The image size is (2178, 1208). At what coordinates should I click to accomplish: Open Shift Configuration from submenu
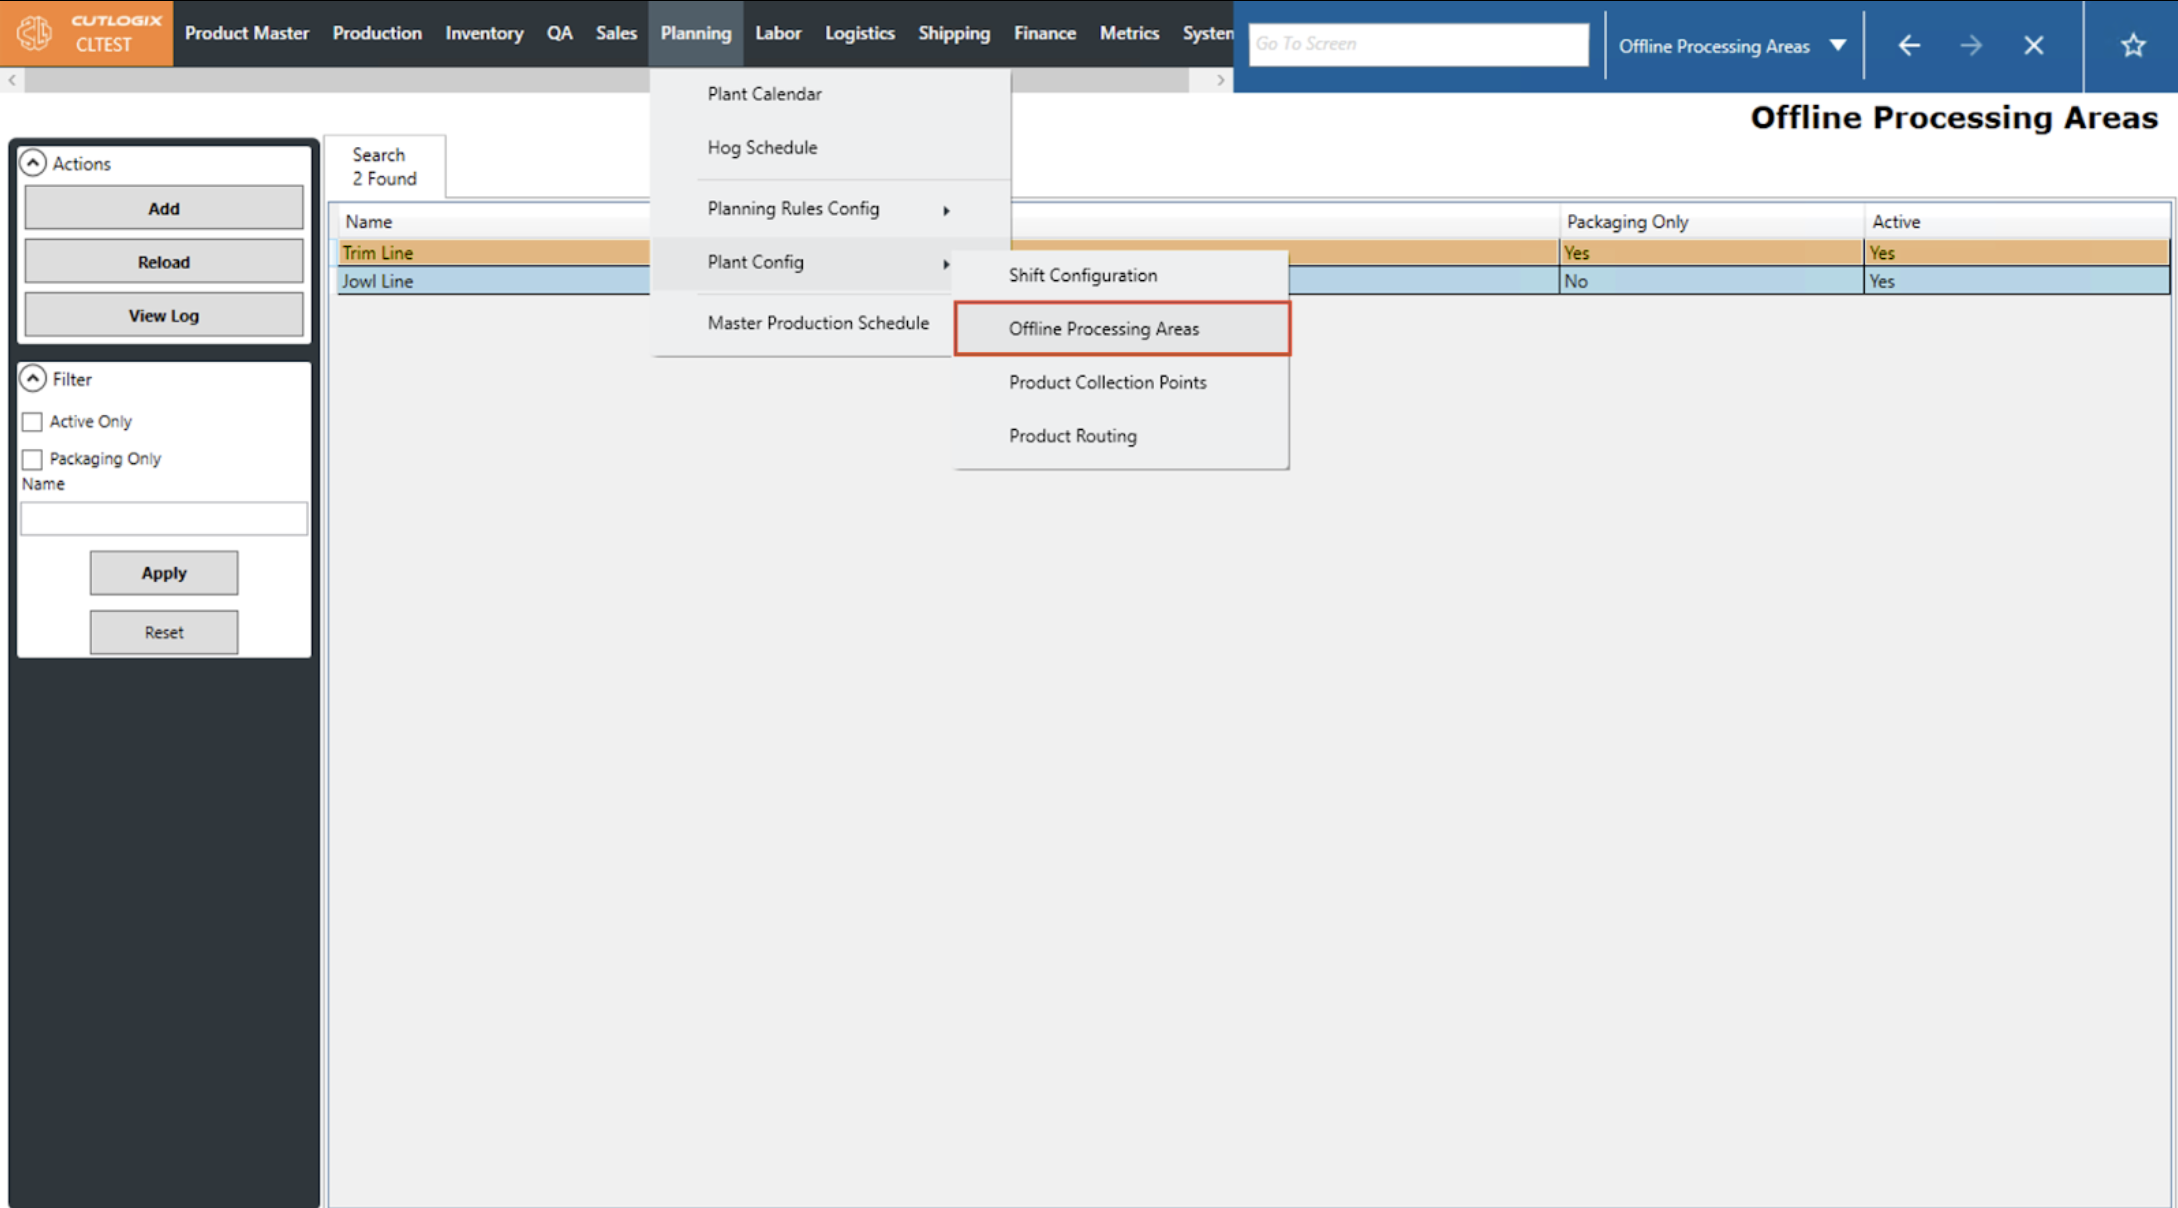(x=1082, y=275)
